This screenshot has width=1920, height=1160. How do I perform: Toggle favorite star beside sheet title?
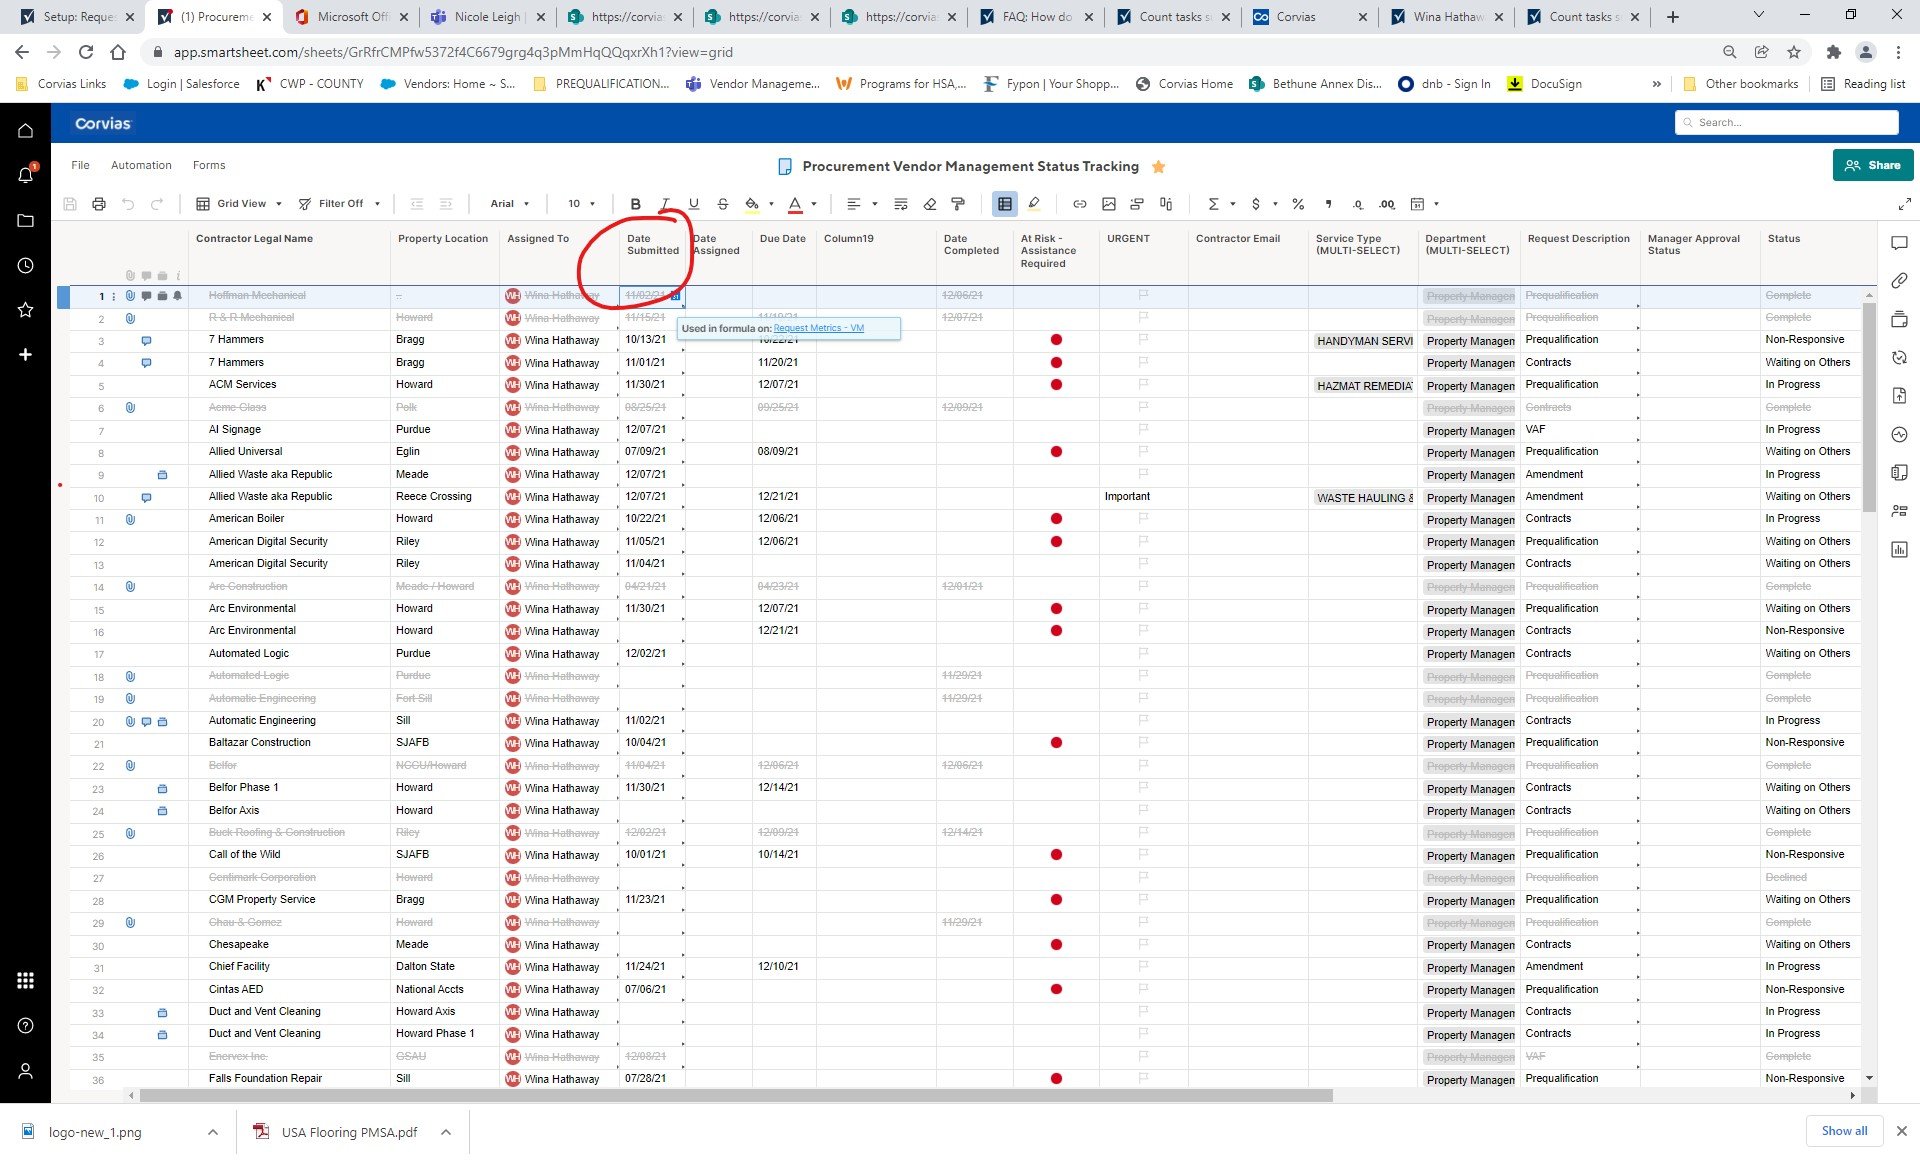point(1159,167)
